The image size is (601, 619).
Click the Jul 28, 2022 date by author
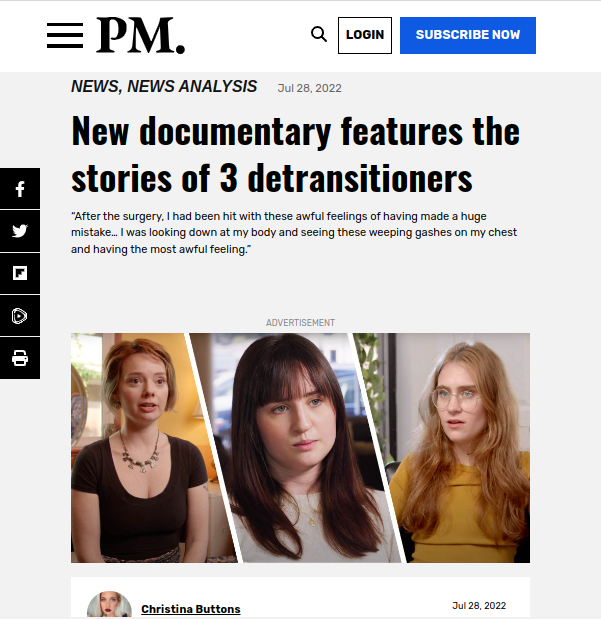479,606
